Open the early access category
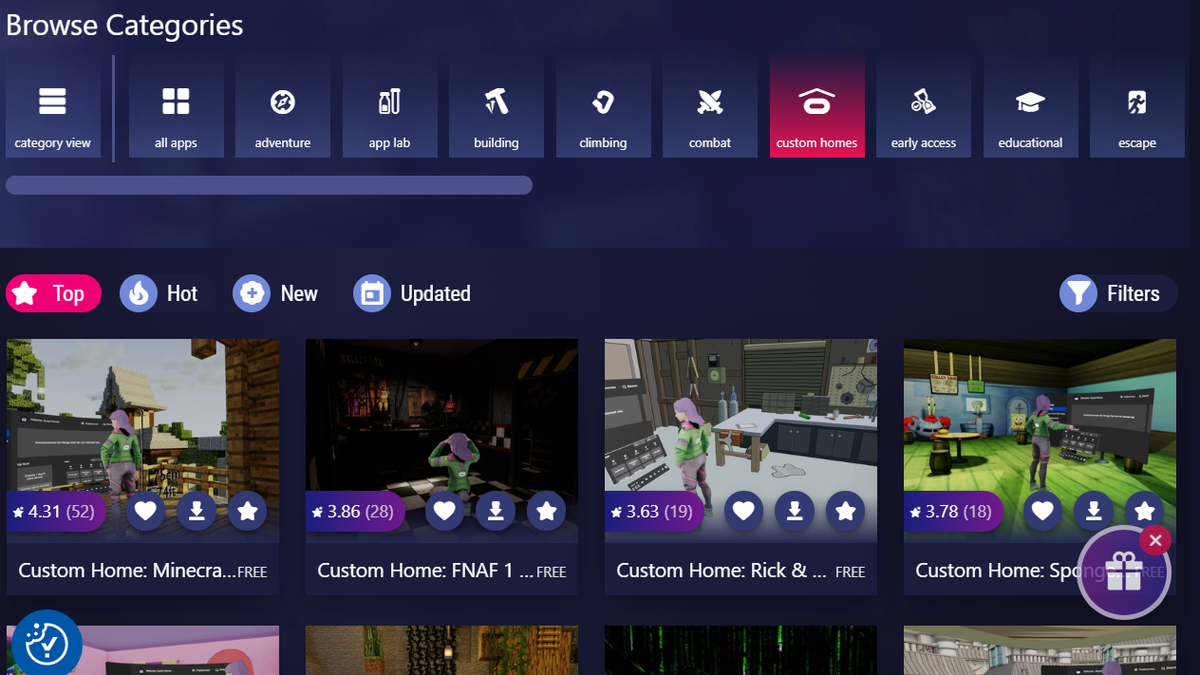The height and width of the screenshot is (675, 1200). click(923, 107)
